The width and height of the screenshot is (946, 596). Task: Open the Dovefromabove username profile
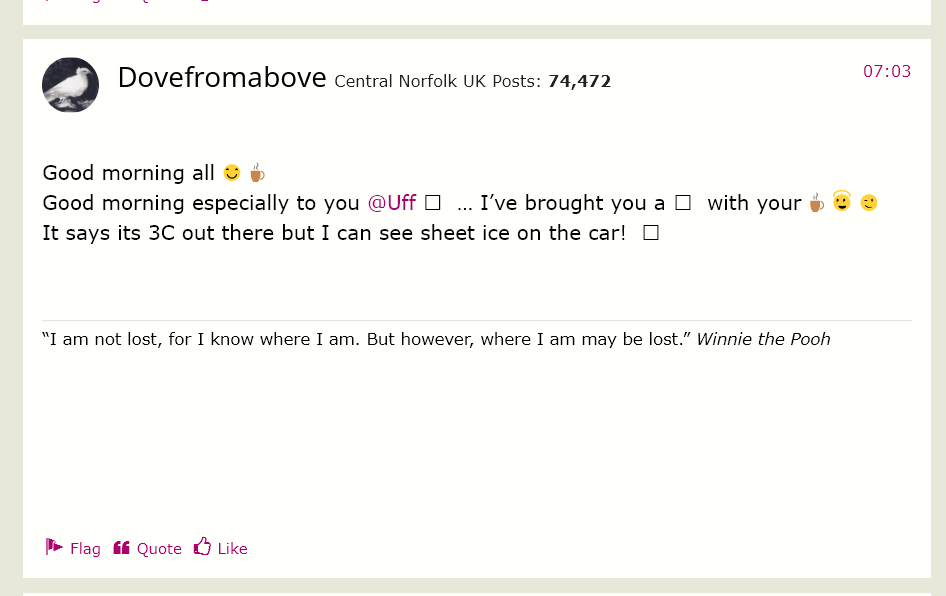(222, 78)
